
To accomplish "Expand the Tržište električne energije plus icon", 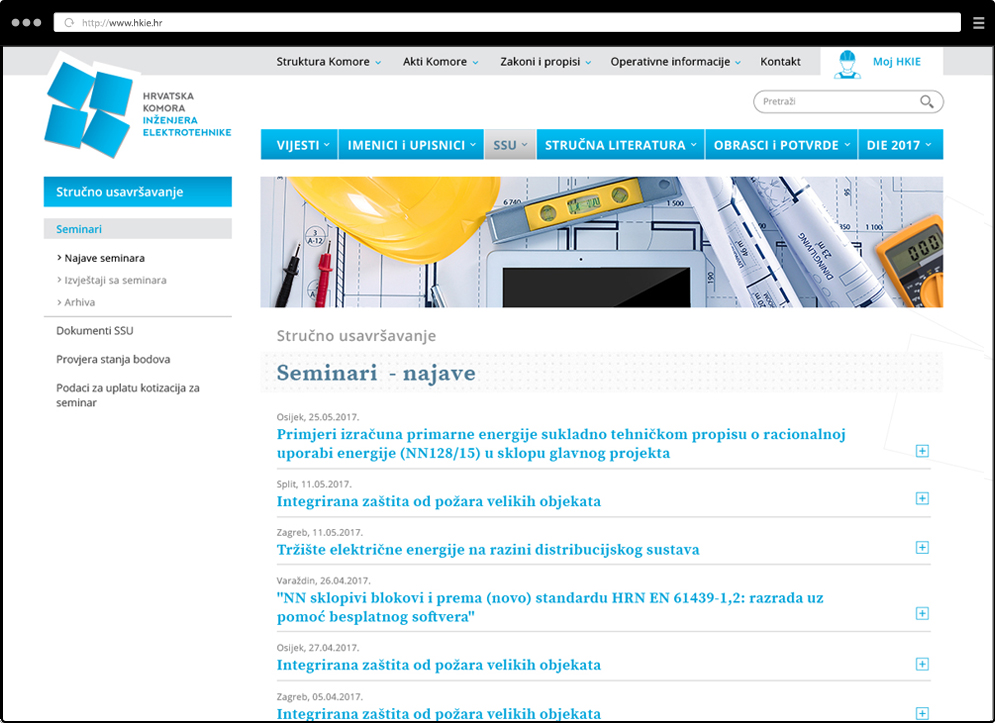I will click(922, 547).
